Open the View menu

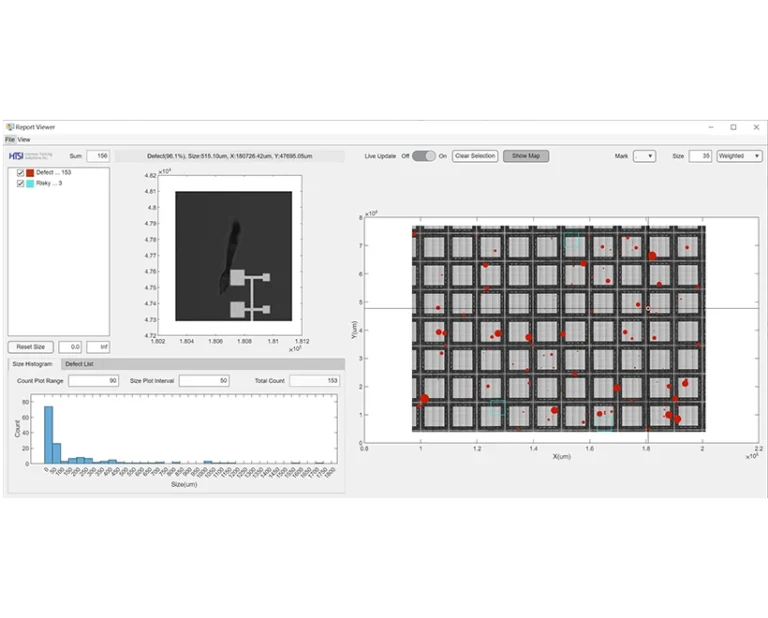(x=24, y=140)
